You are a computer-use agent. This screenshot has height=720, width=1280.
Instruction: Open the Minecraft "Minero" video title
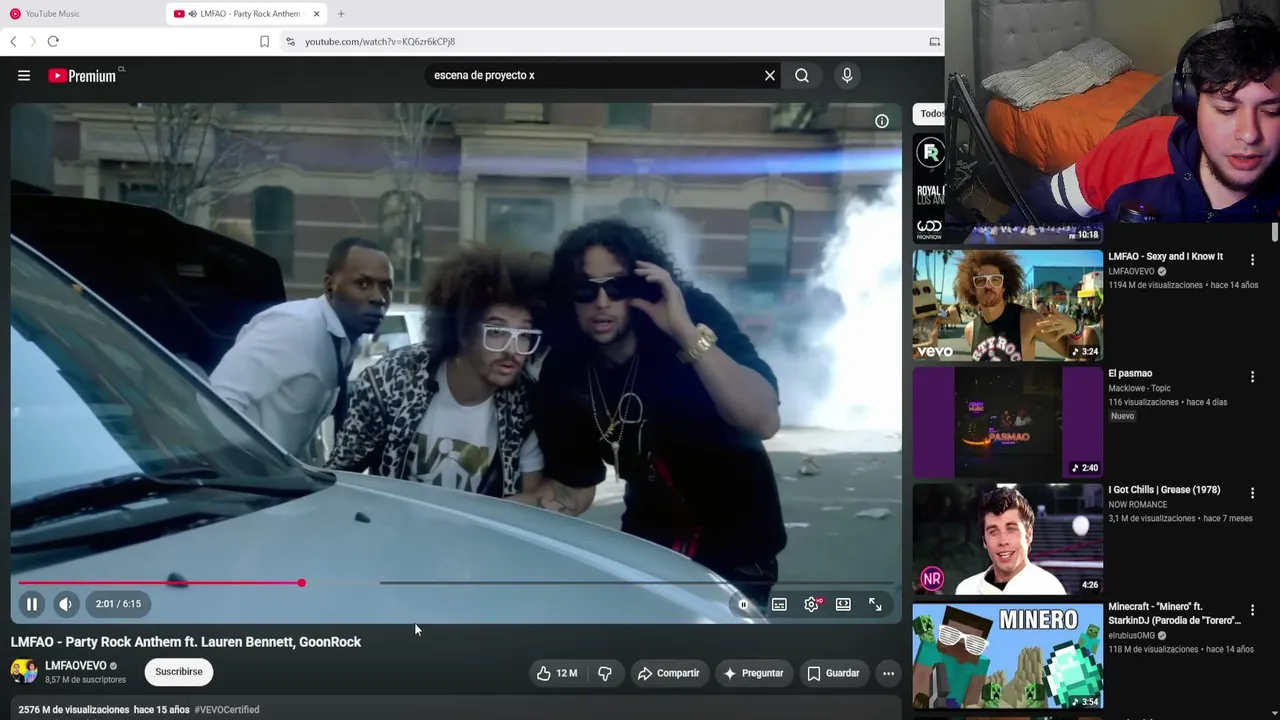tap(1174, 614)
